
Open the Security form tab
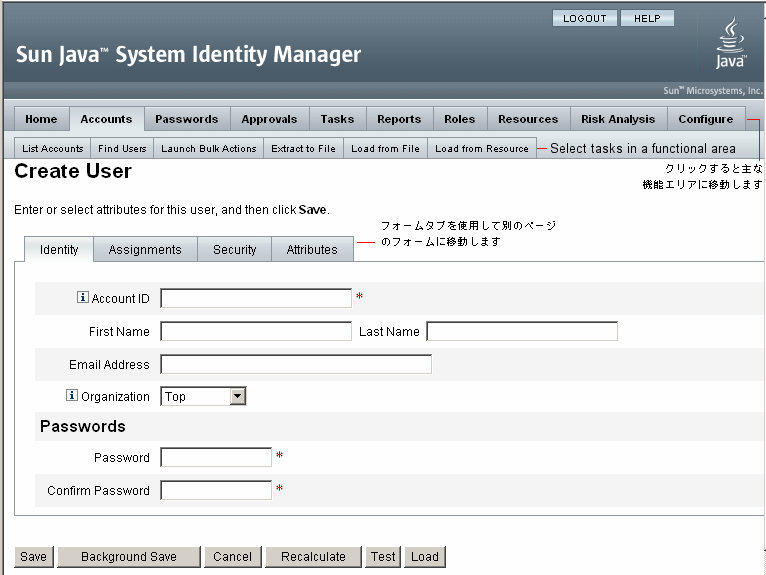[x=234, y=249]
